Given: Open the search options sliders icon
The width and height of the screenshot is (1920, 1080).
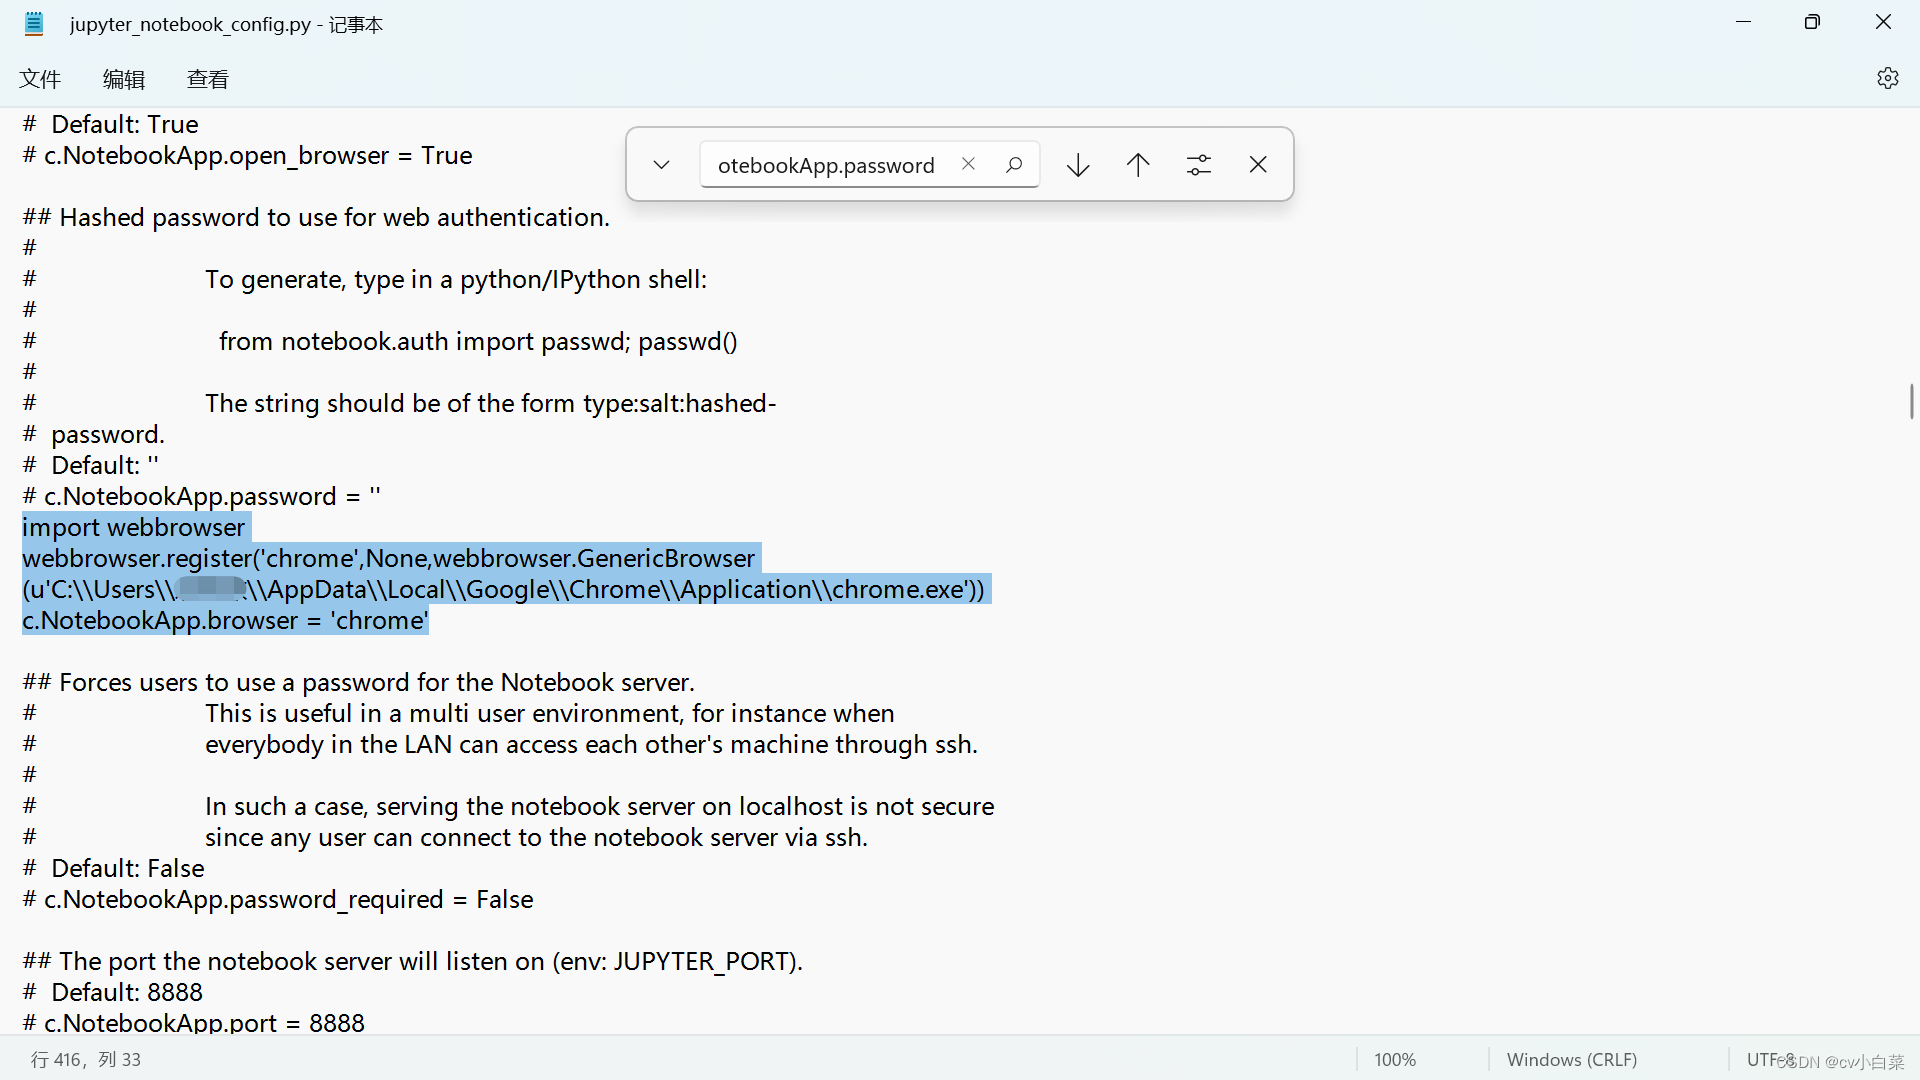Looking at the screenshot, I should tap(1198, 165).
